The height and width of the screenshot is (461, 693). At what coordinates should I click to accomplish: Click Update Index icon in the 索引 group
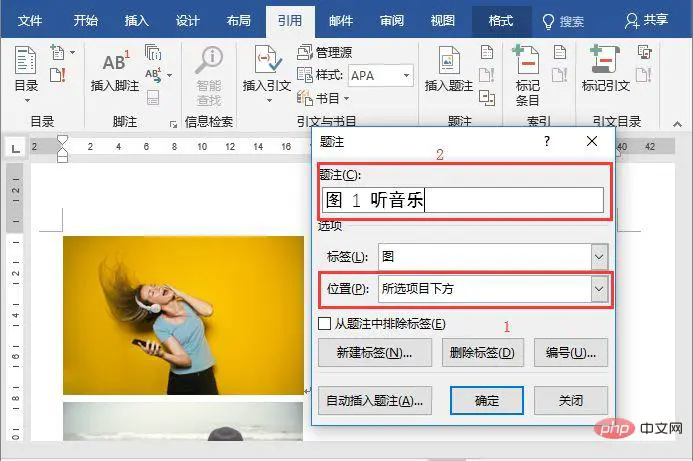(560, 75)
